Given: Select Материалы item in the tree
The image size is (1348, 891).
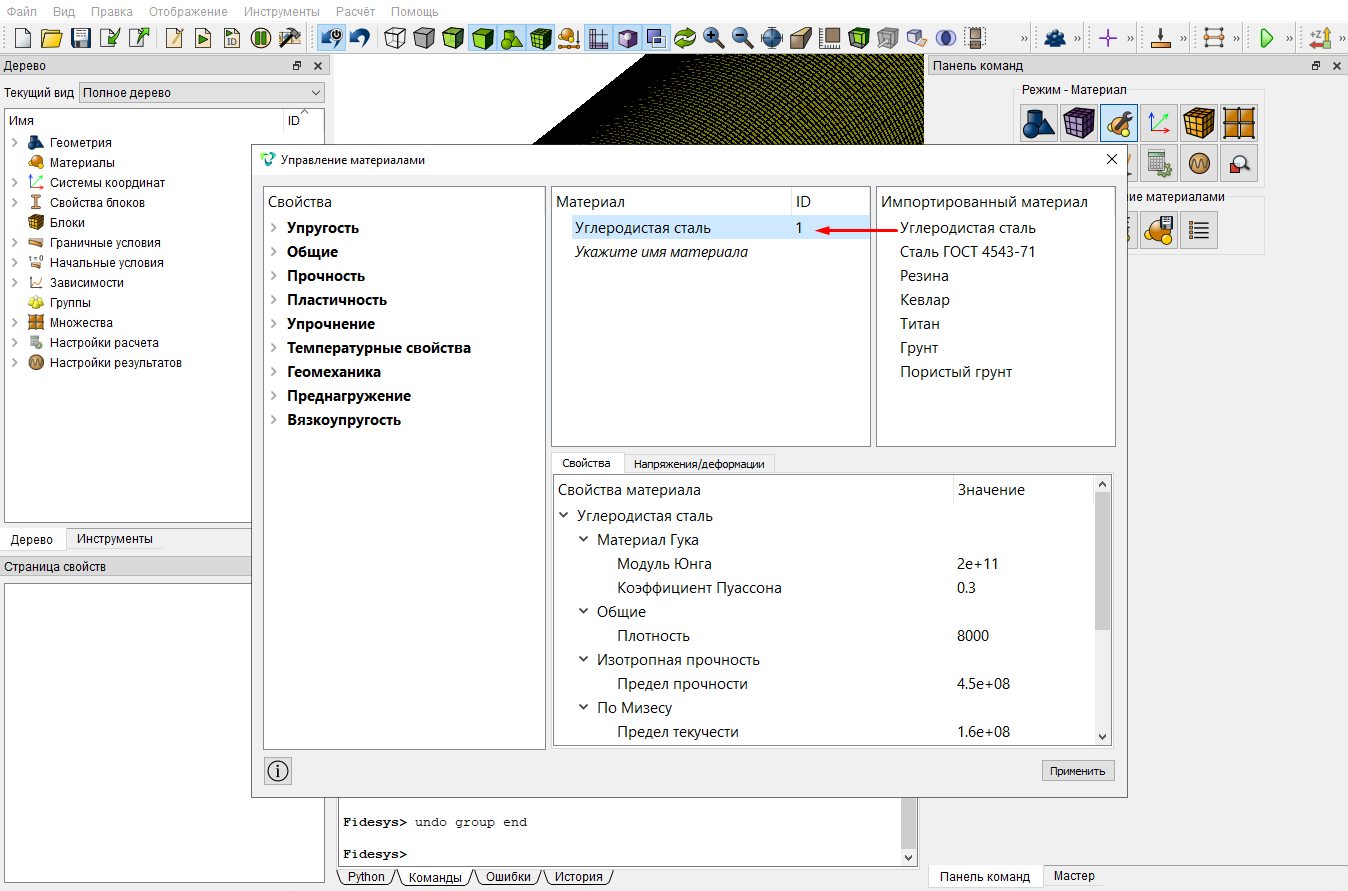Looking at the screenshot, I should (82, 163).
